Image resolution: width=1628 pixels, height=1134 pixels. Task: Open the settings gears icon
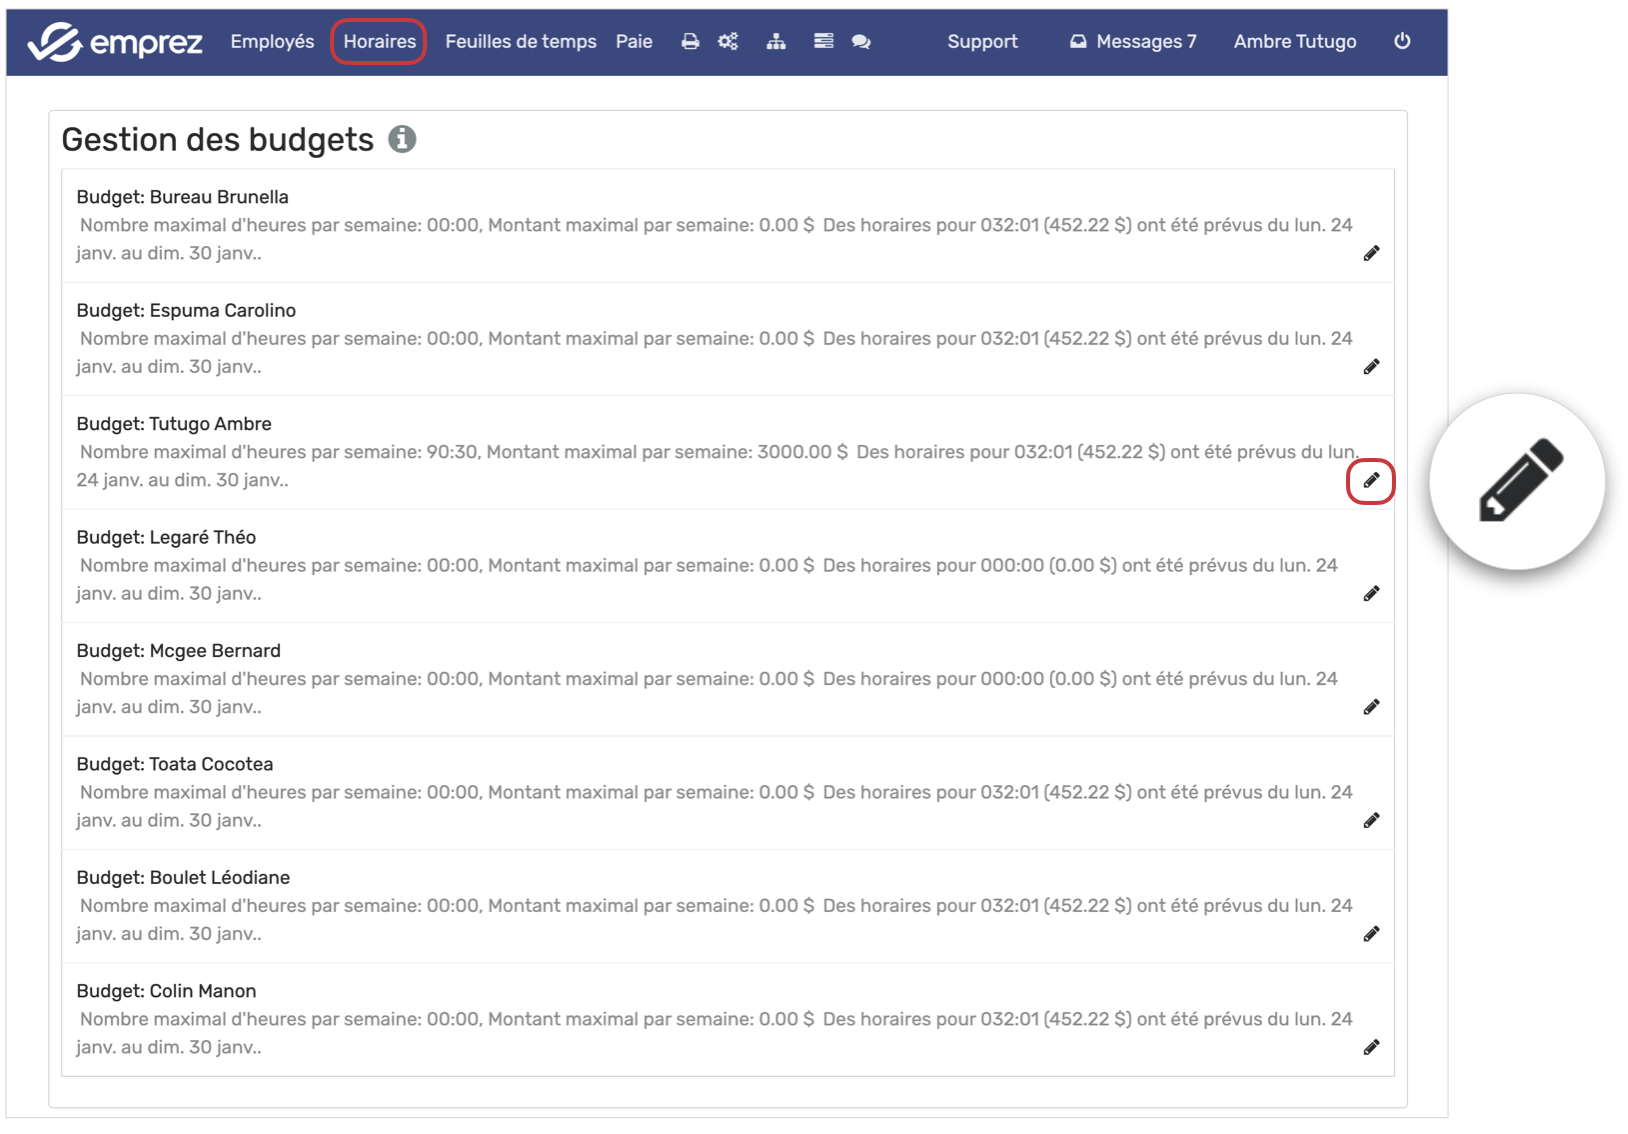(728, 42)
